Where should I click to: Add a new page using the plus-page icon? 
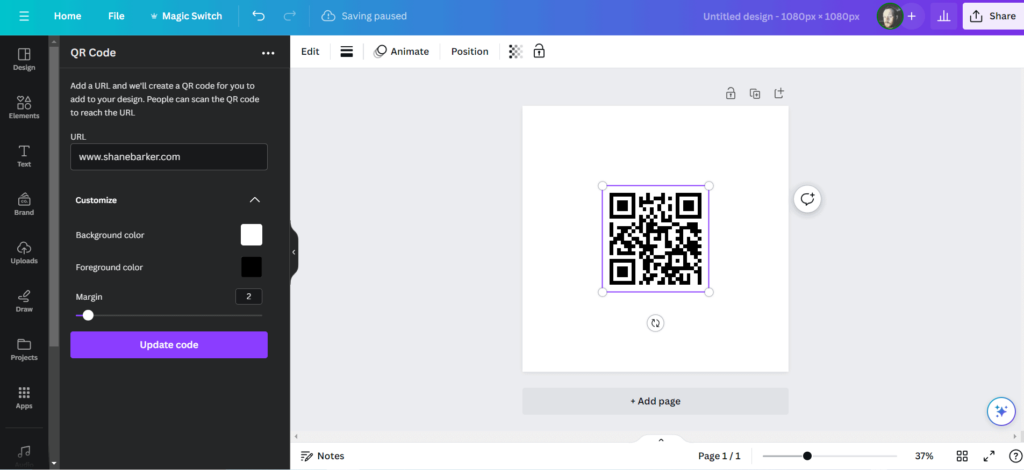point(778,93)
